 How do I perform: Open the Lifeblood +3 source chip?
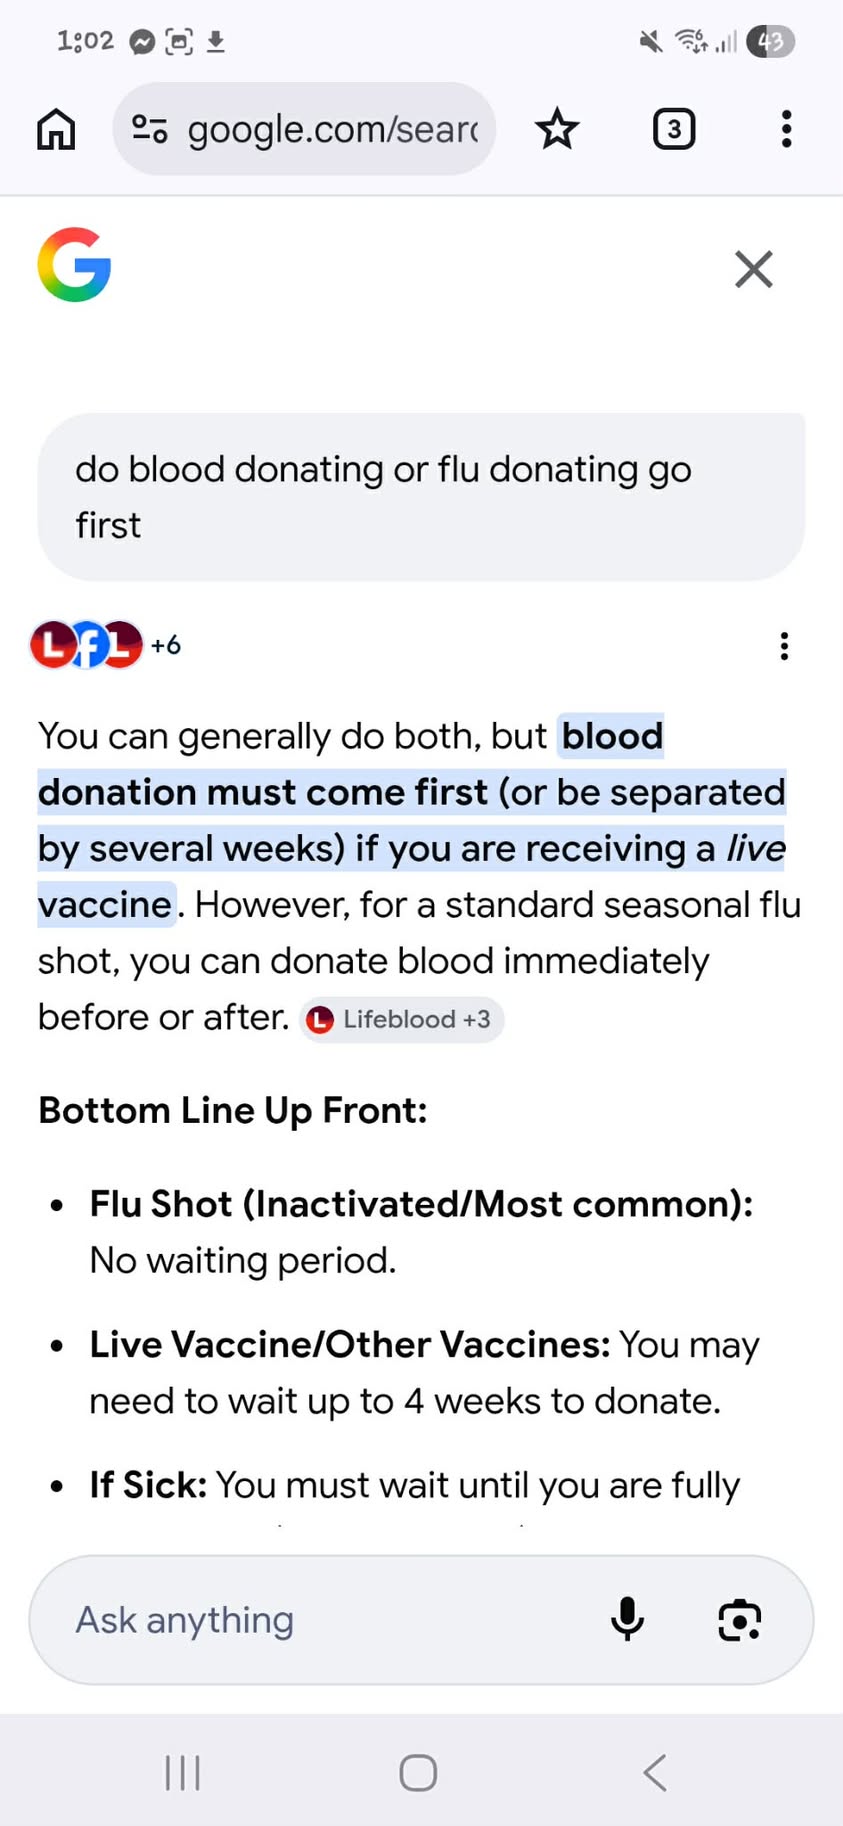coord(401,1019)
